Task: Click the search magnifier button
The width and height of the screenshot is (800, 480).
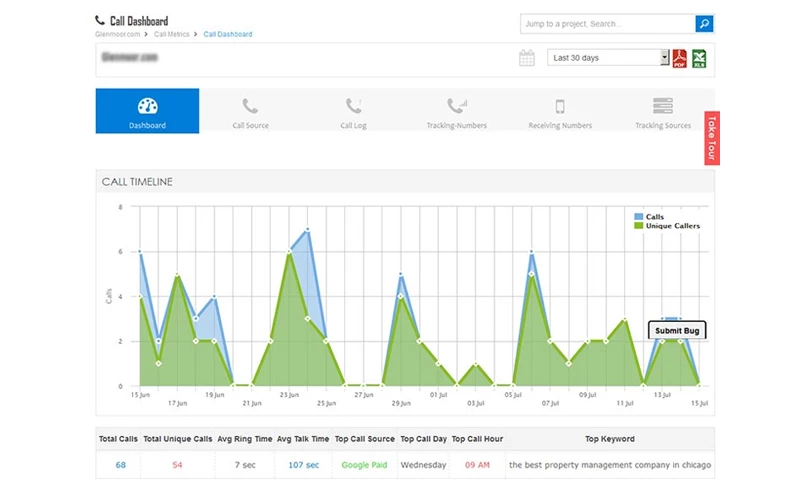Action: pyautogui.click(x=704, y=23)
